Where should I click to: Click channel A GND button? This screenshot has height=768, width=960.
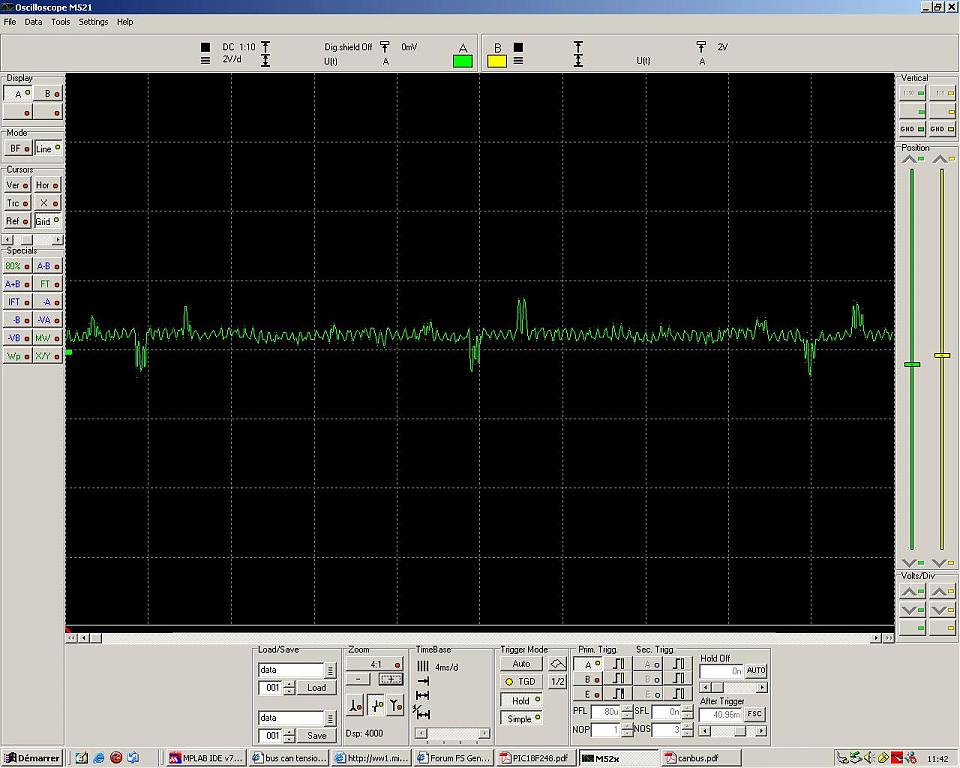(912, 129)
